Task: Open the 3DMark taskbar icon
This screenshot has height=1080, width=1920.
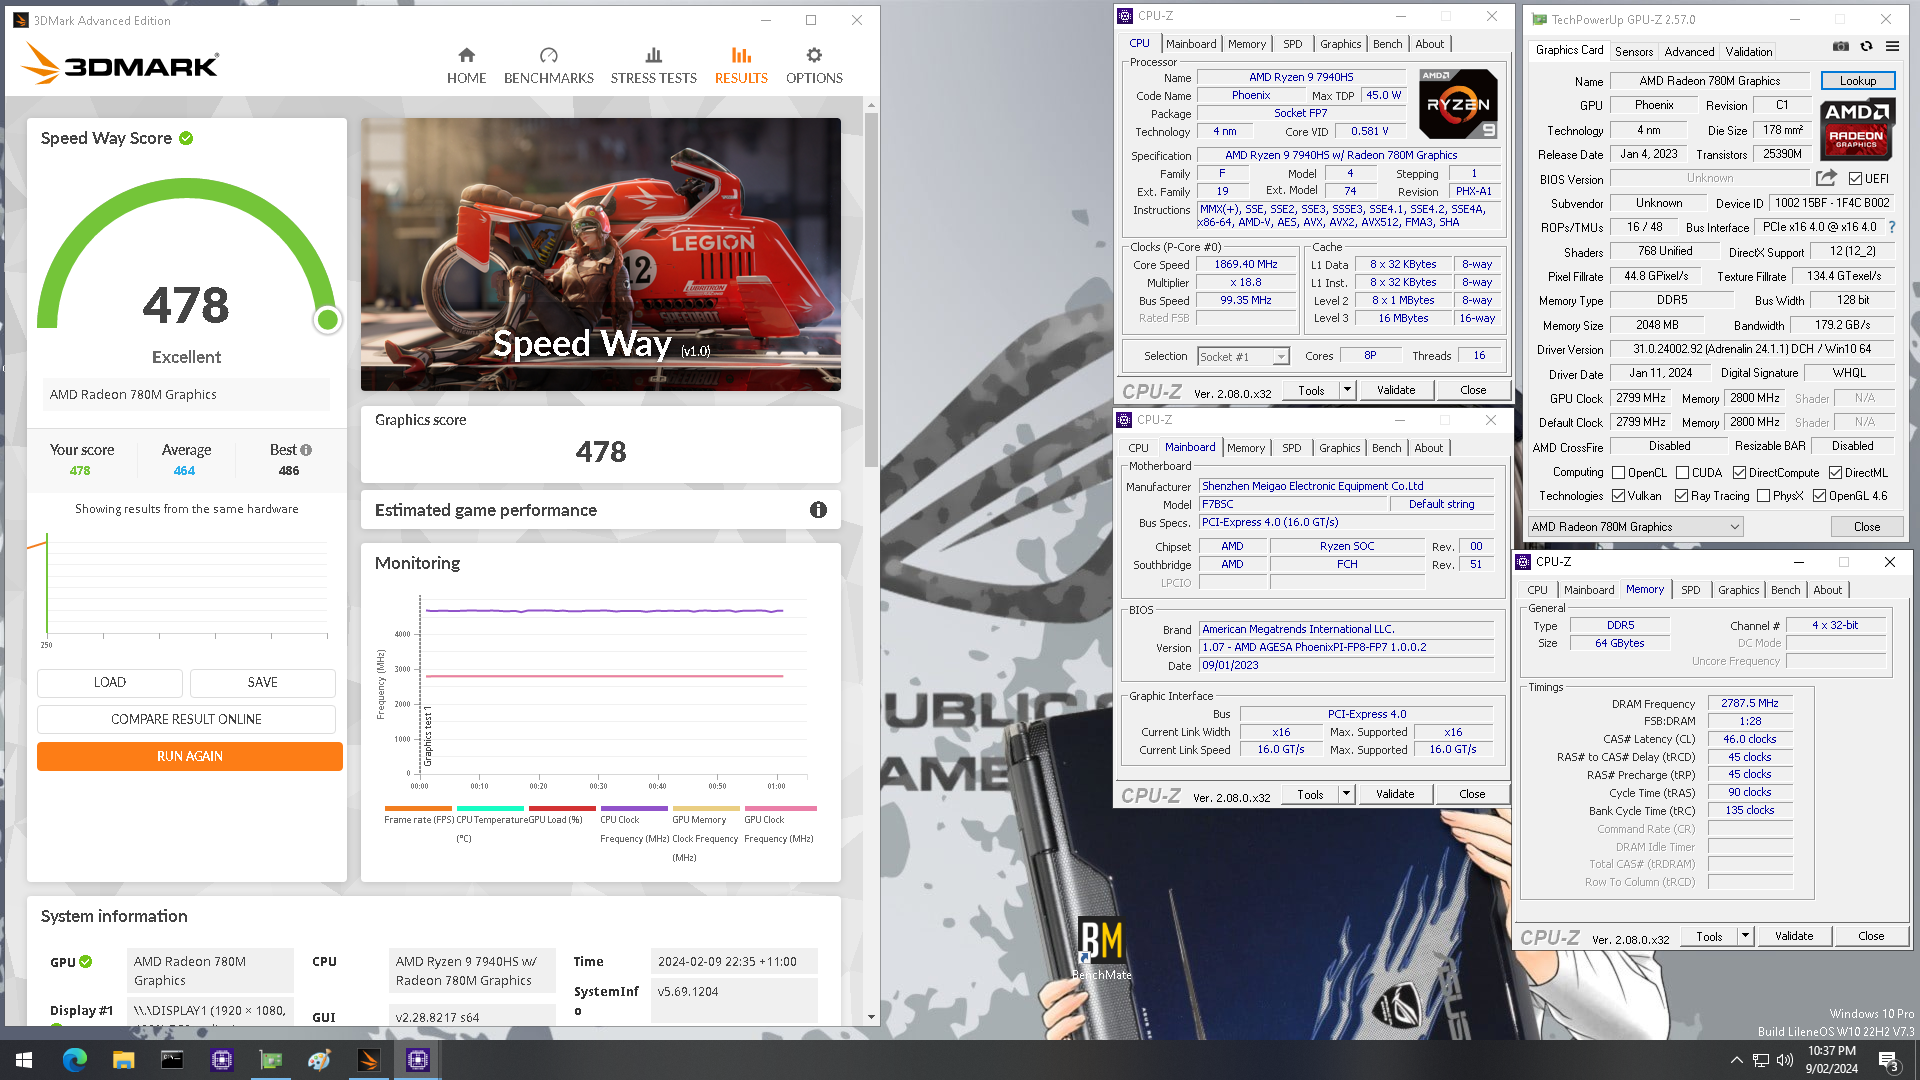Action: (368, 1060)
